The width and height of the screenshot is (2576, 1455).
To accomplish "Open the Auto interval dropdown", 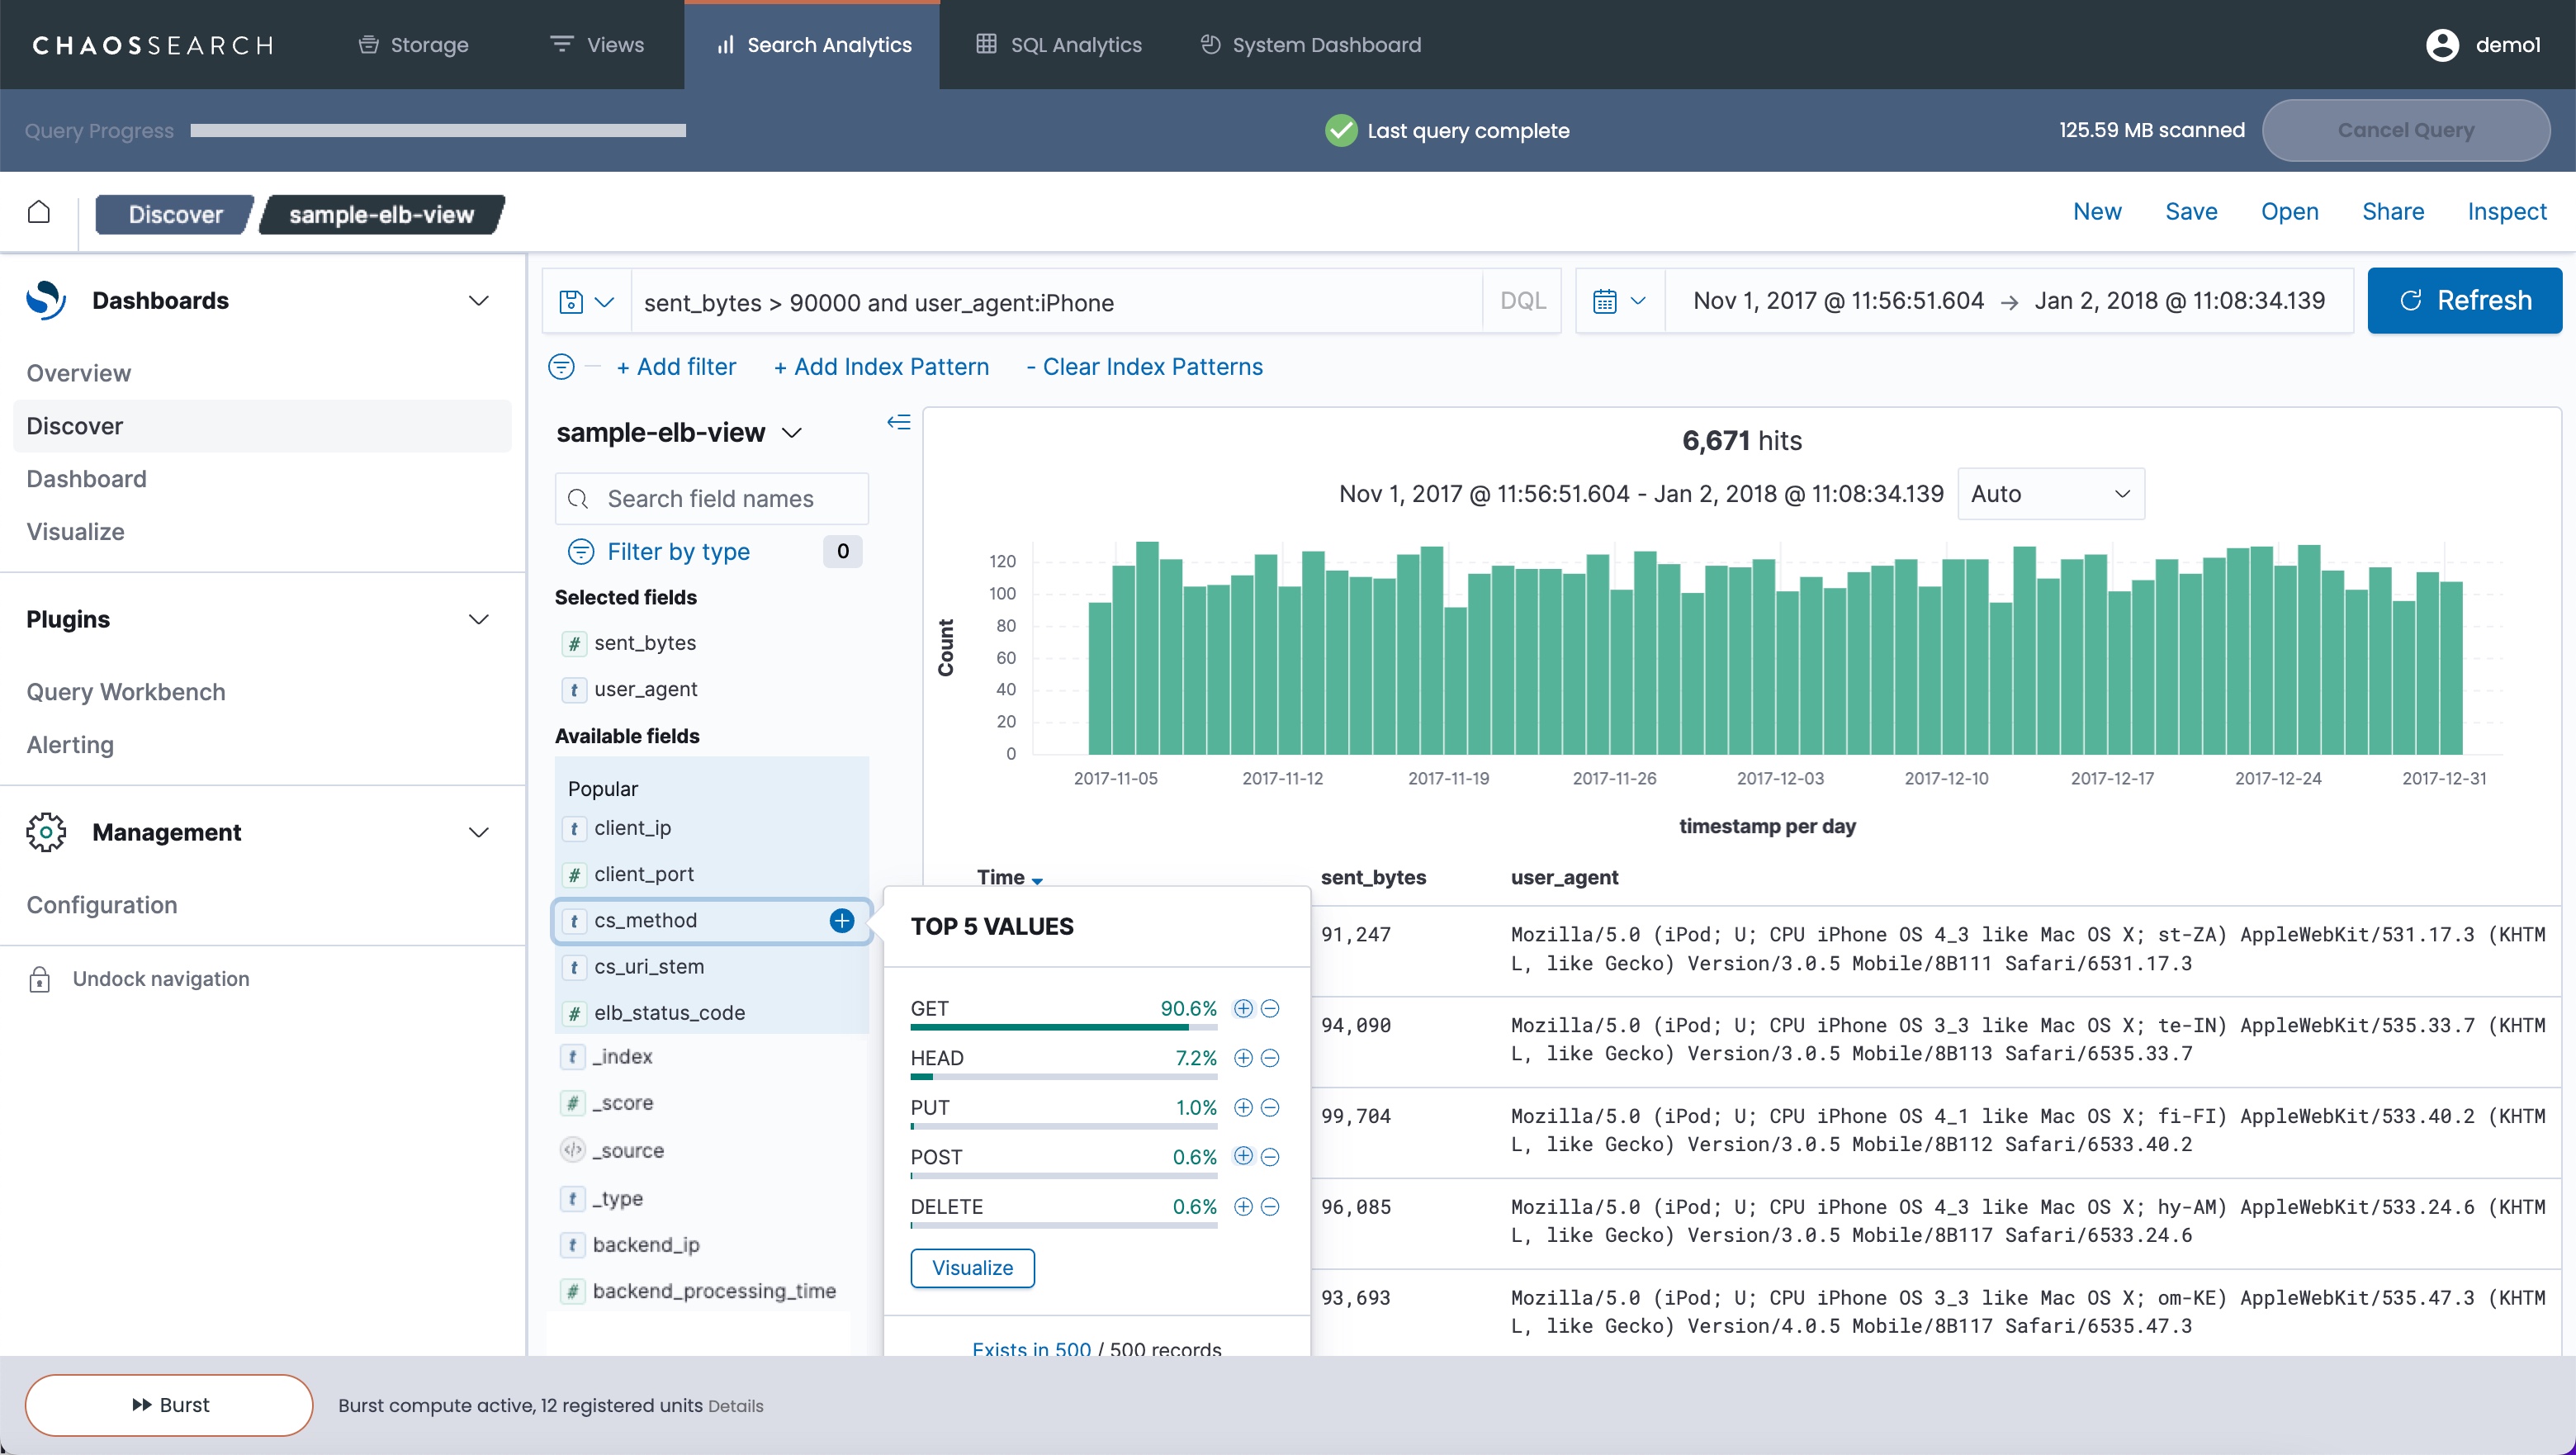I will coord(2050,493).
